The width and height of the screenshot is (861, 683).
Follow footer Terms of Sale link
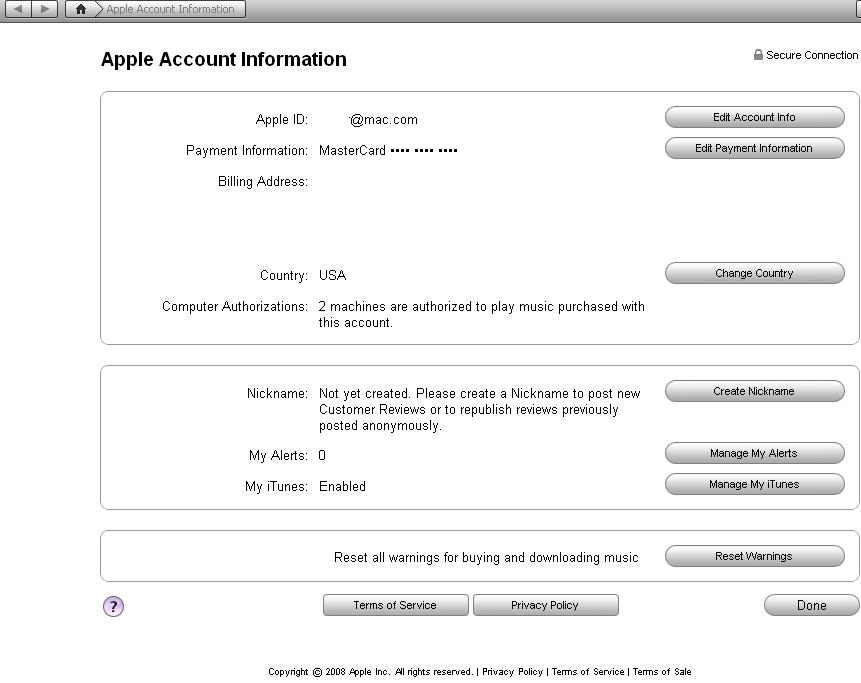pyautogui.click(x=662, y=671)
